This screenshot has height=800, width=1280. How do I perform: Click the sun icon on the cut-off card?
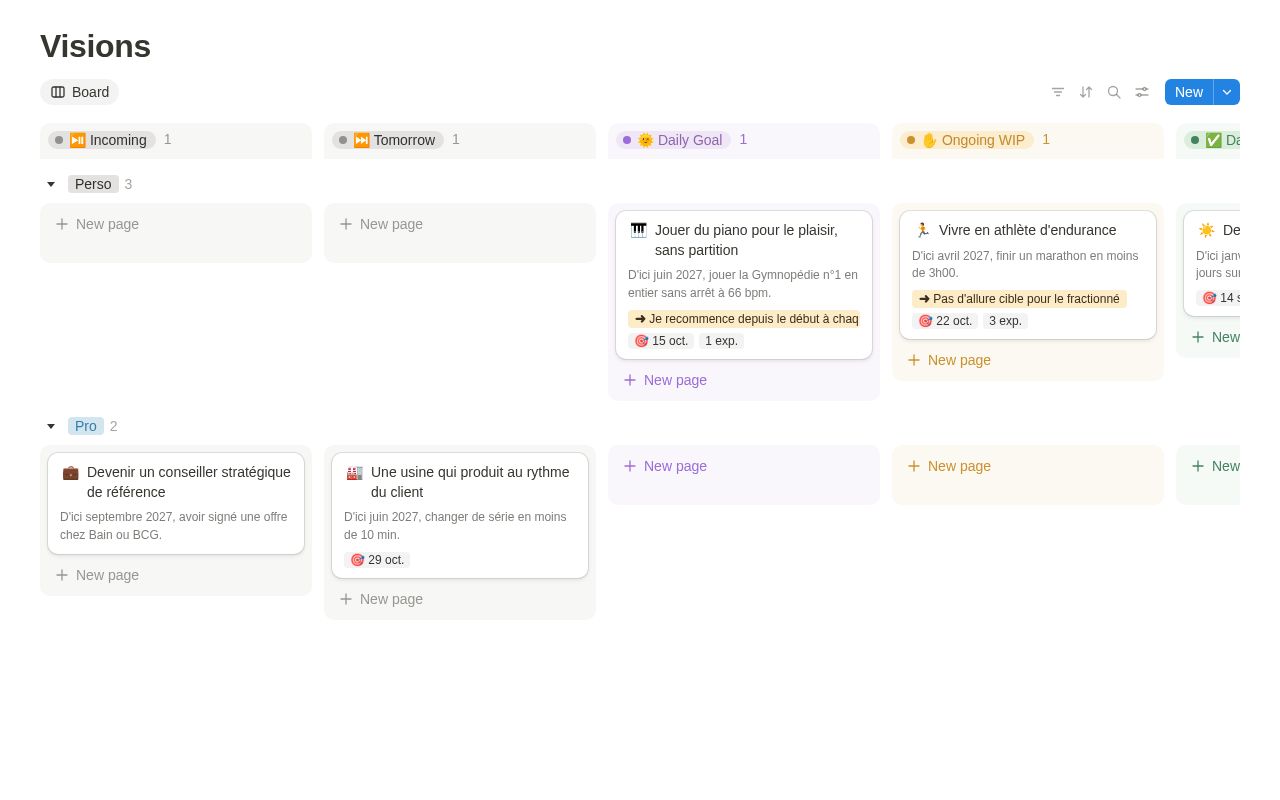click(1206, 230)
